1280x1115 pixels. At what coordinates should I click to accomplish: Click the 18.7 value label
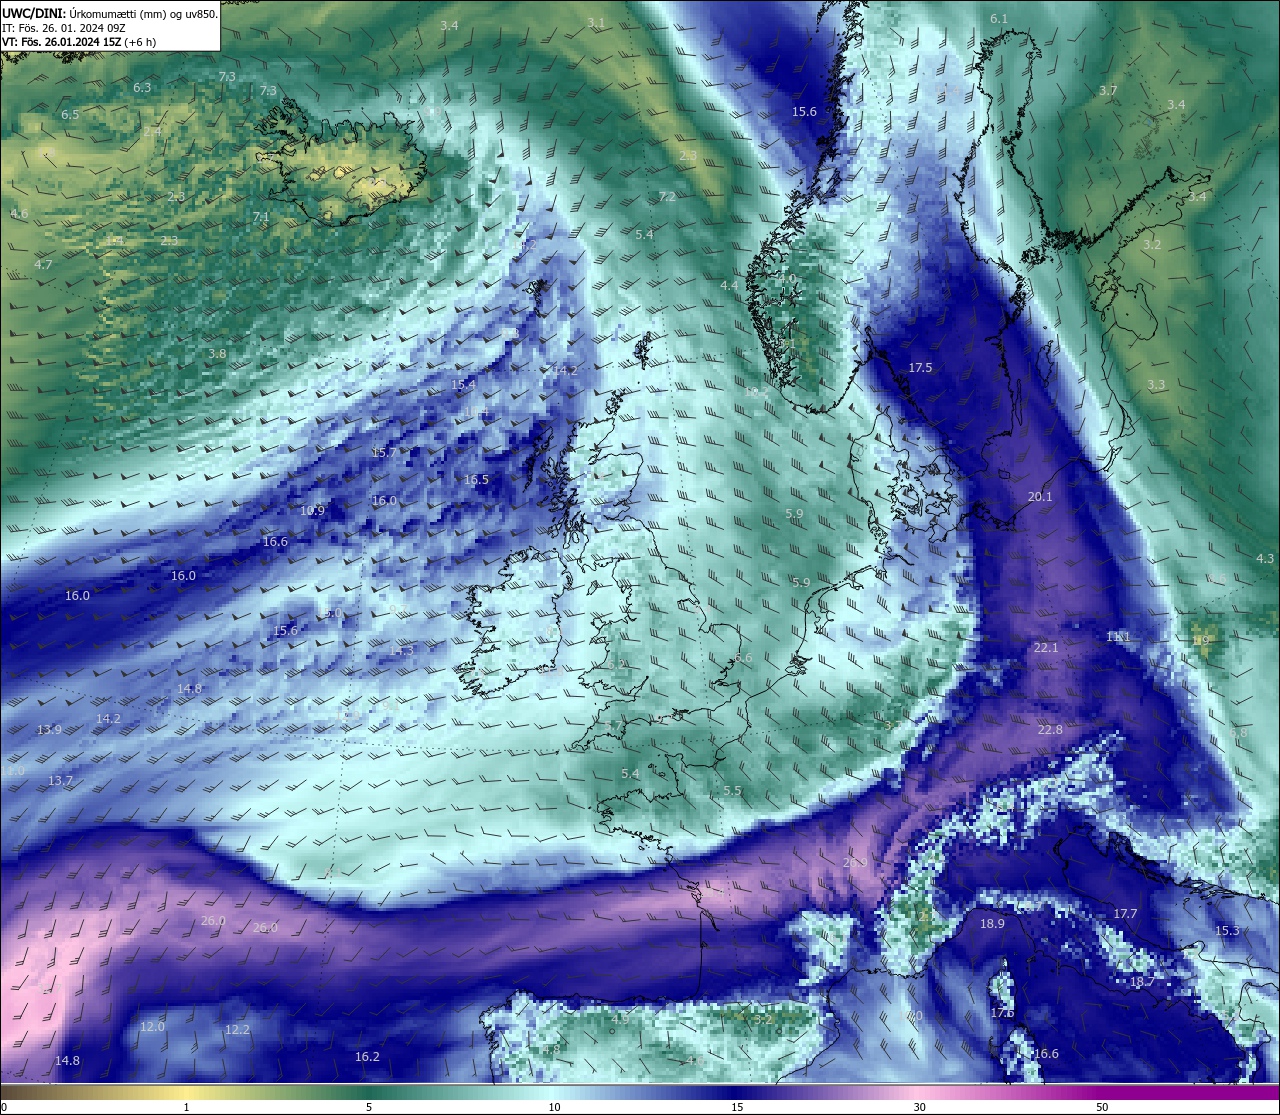[1141, 982]
